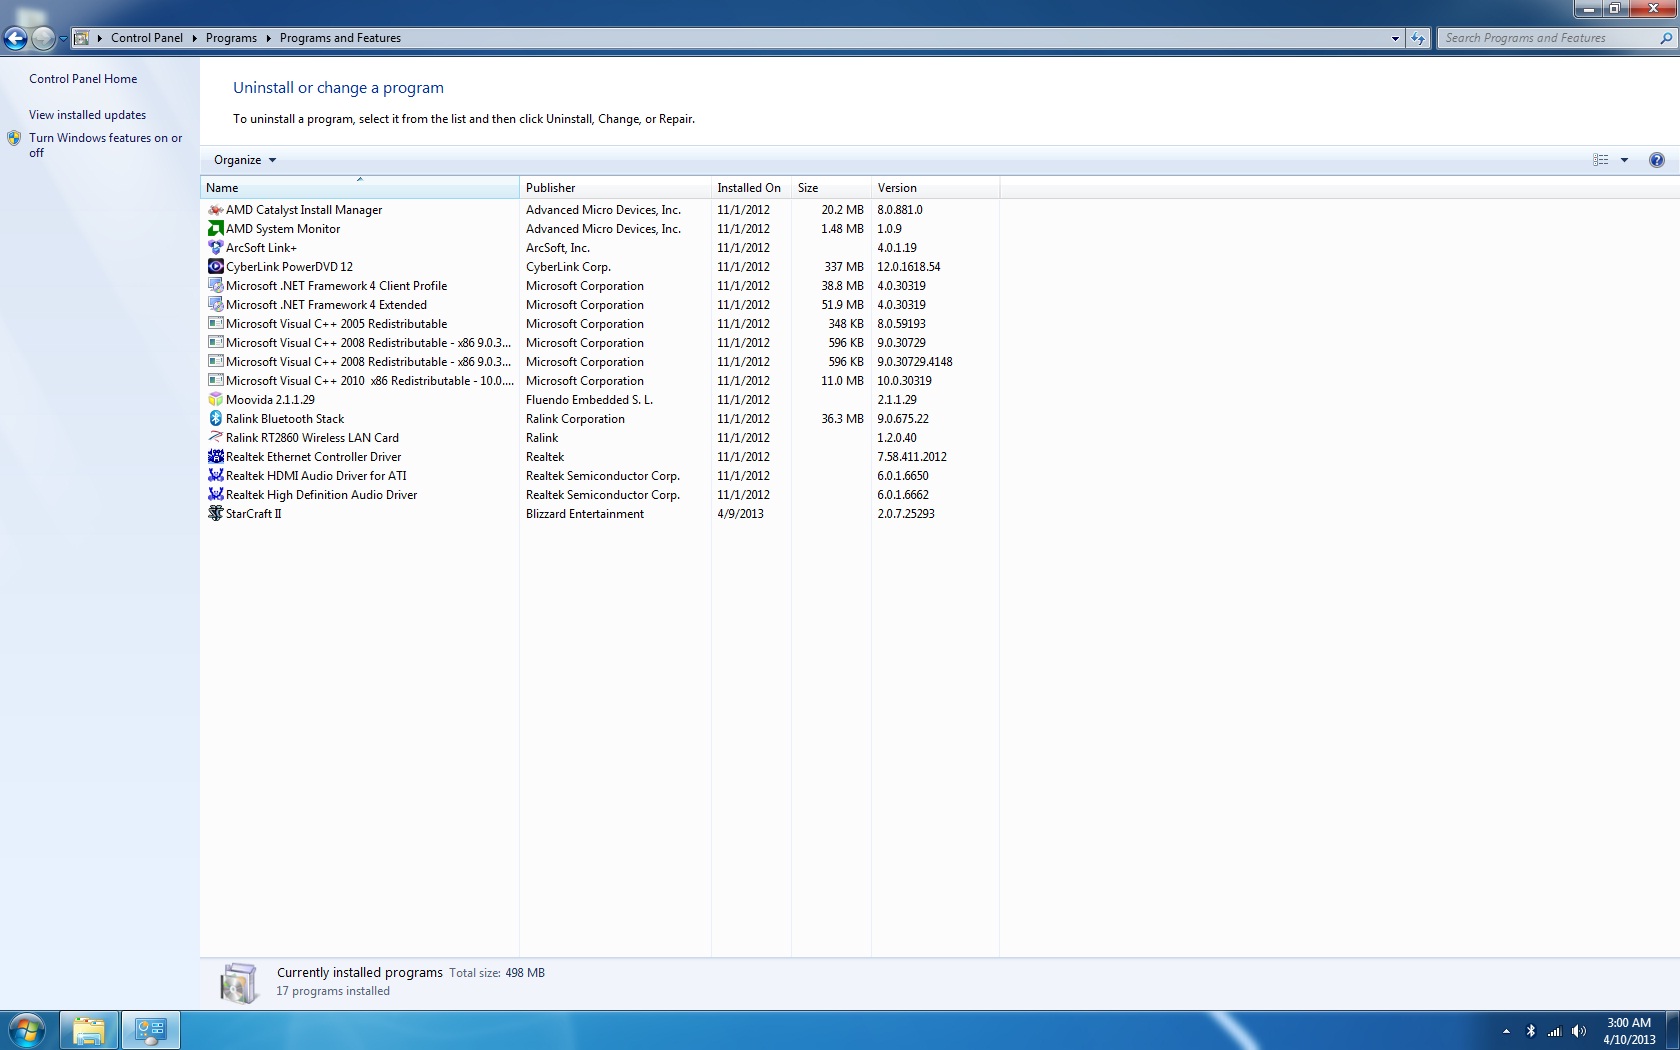The height and width of the screenshot is (1050, 1680).
Task: Click version 12.0.1618.54 cell
Action: [909, 267]
